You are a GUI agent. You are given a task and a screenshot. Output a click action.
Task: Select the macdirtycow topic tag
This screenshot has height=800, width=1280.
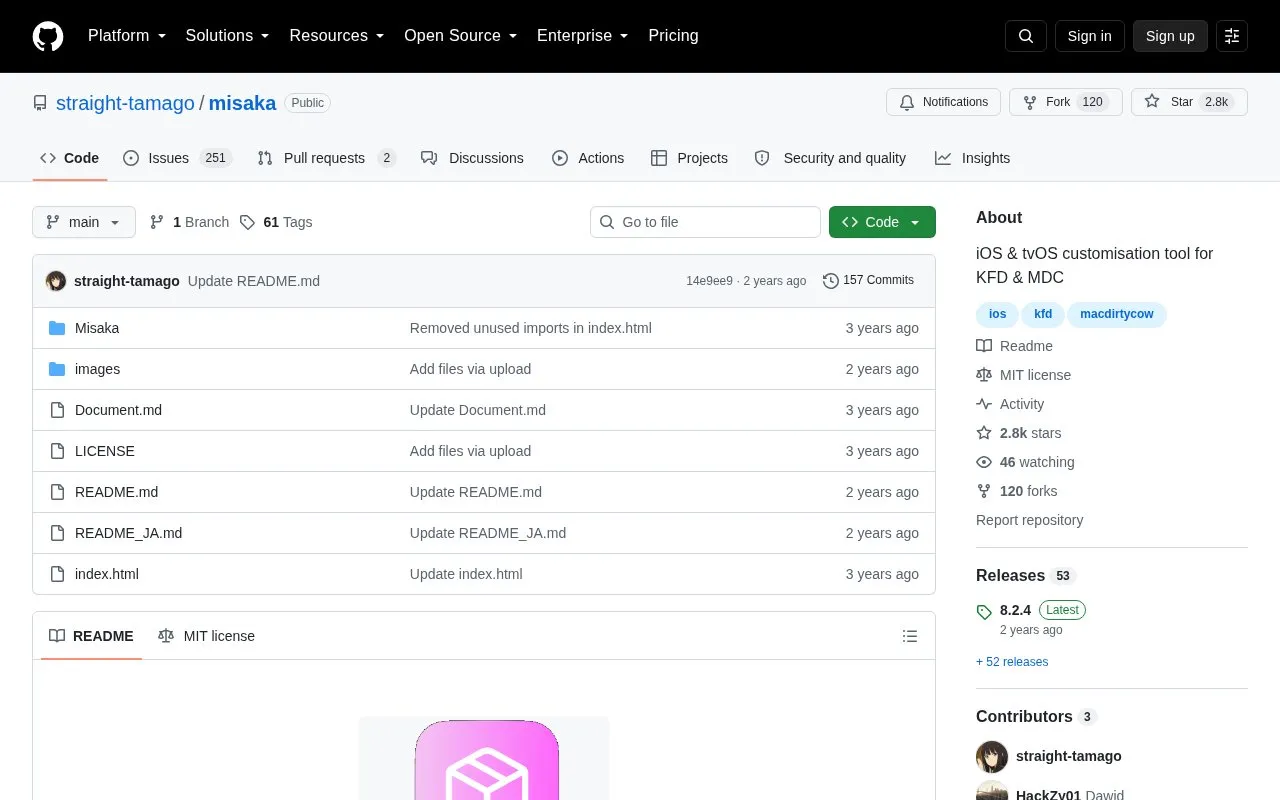(x=1116, y=314)
